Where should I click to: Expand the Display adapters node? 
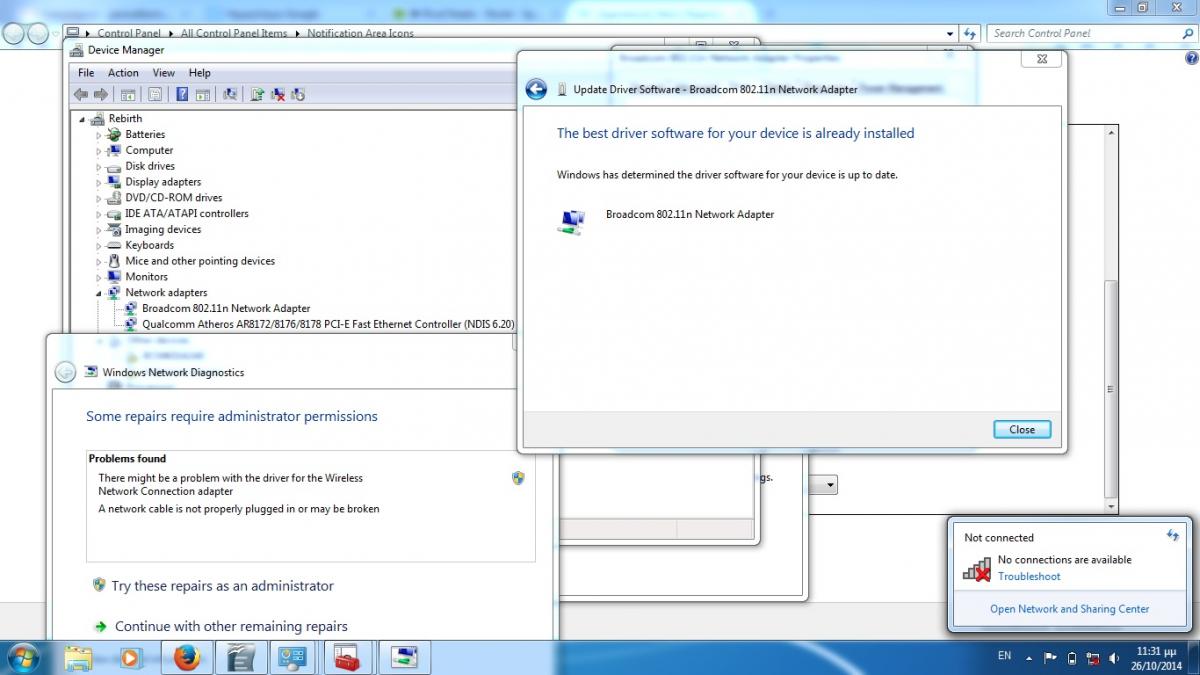point(99,182)
